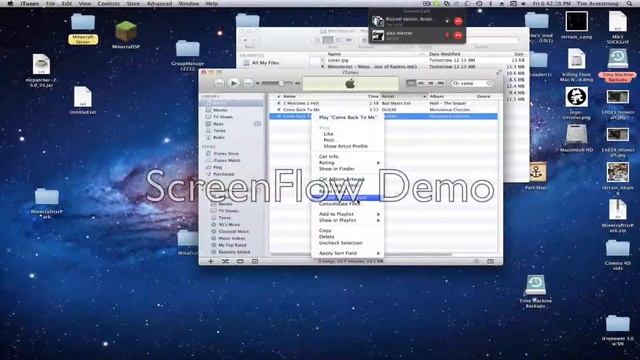Screen dimensions: 640x360
Task: Expand the Rating submenu
Action: click(347, 162)
